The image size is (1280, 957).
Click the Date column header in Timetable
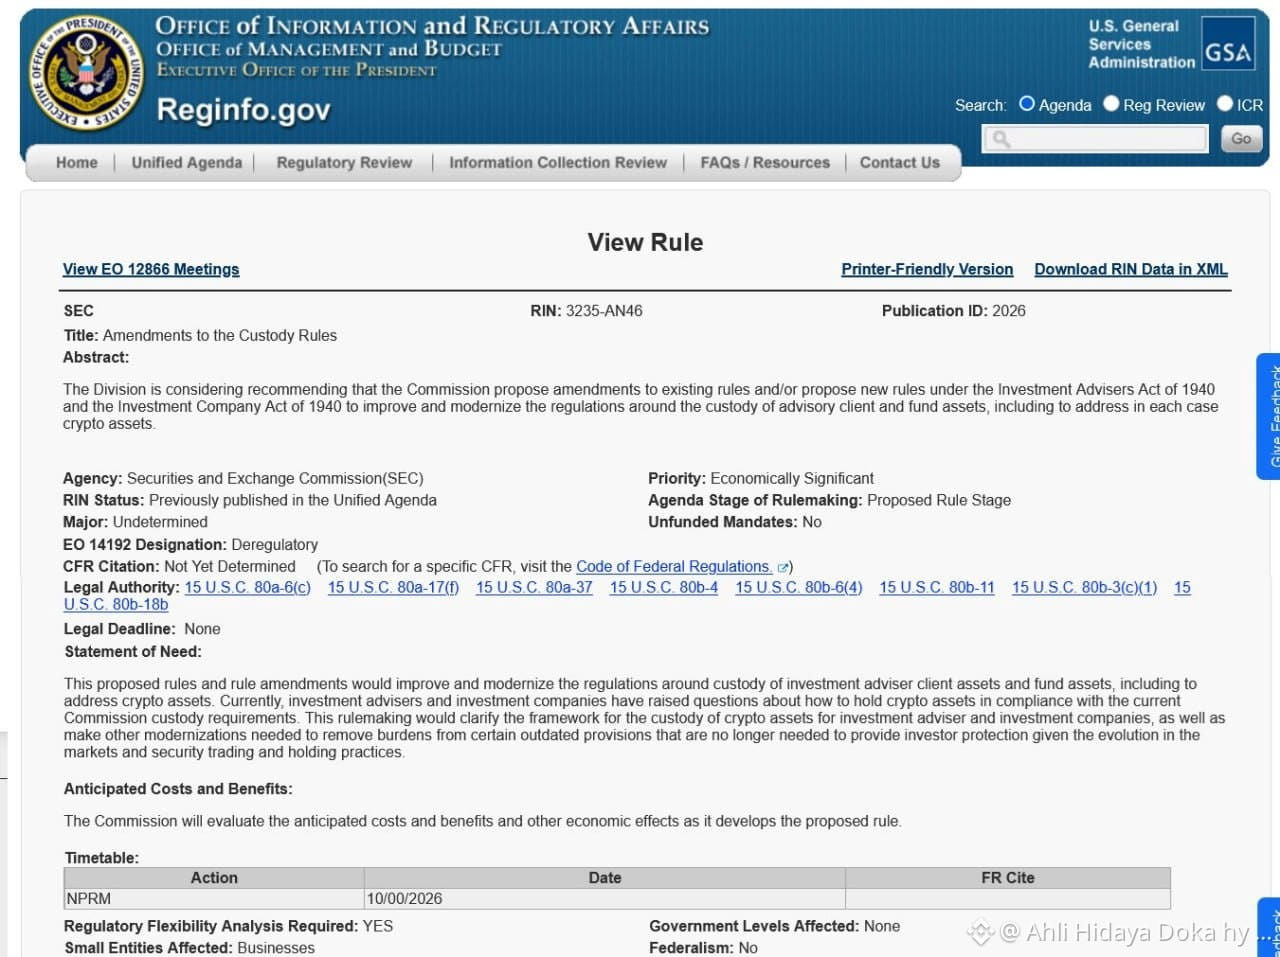(x=605, y=878)
